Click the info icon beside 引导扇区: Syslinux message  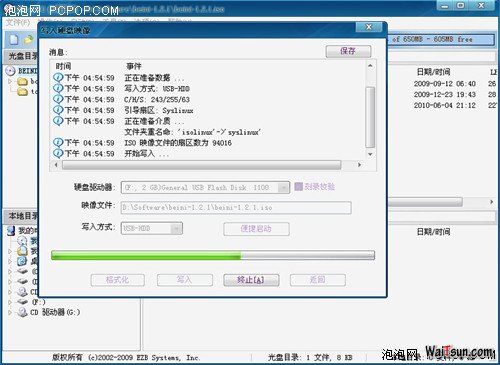click(58, 110)
